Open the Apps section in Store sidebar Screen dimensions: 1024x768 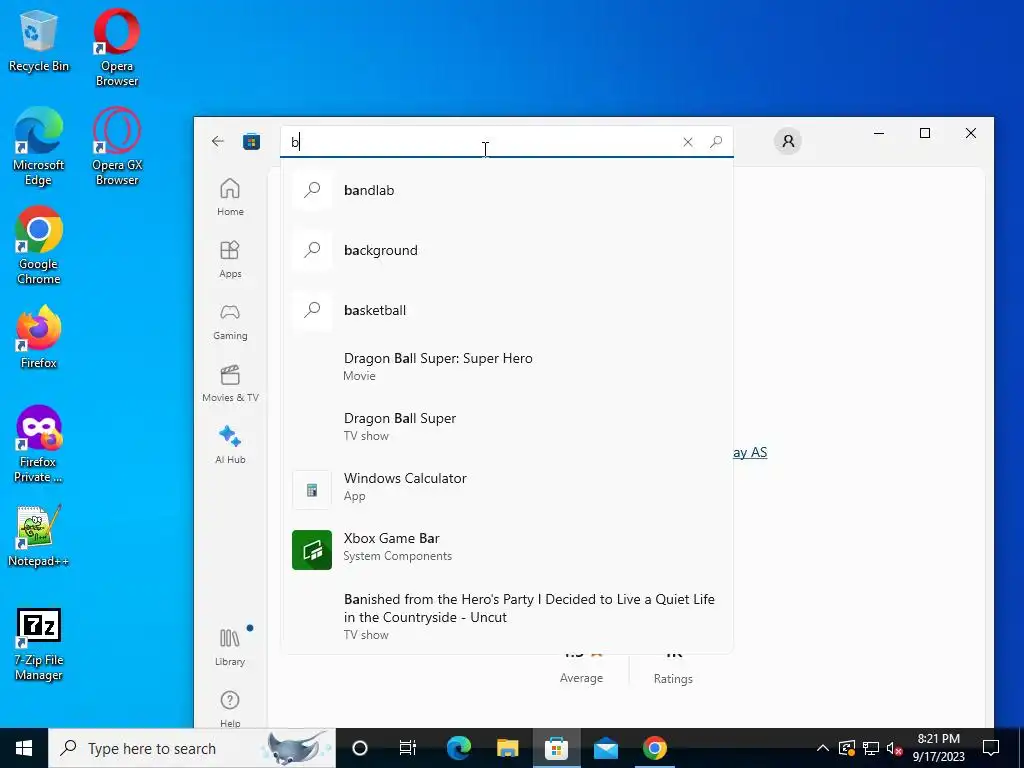[x=230, y=259]
